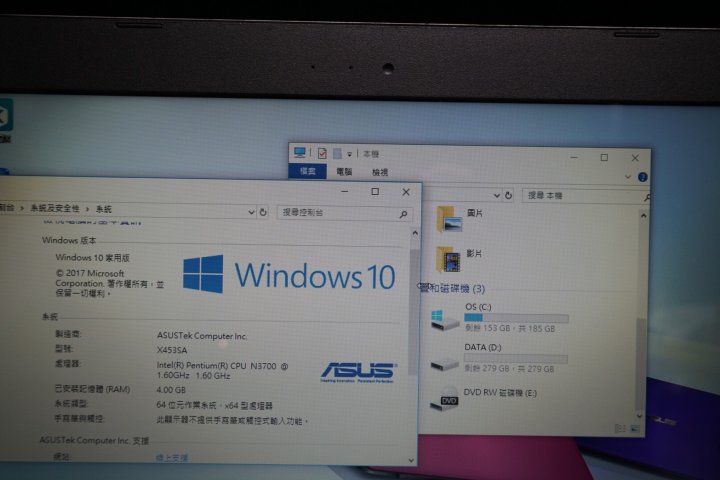Click the blue help icon in Explorer

[x=642, y=177]
